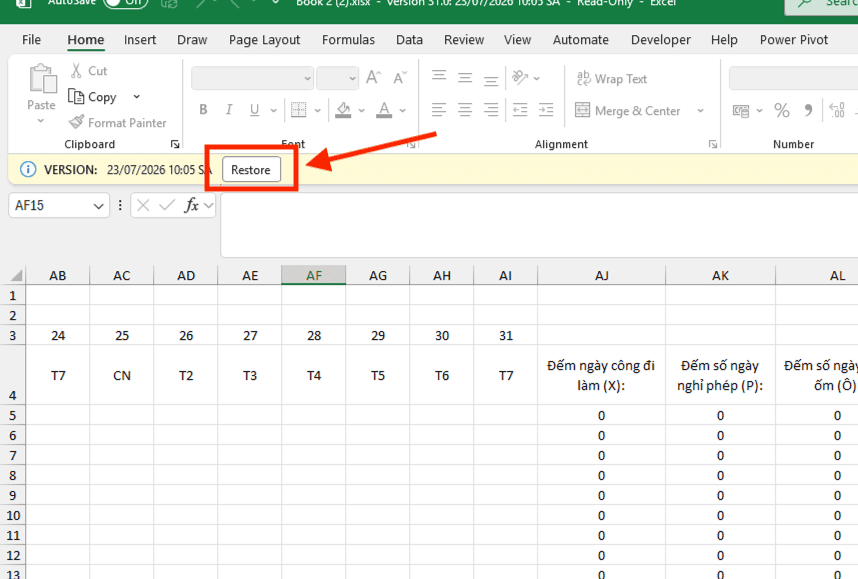Decrease the indent
The height and width of the screenshot is (579, 858).
(x=520, y=110)
